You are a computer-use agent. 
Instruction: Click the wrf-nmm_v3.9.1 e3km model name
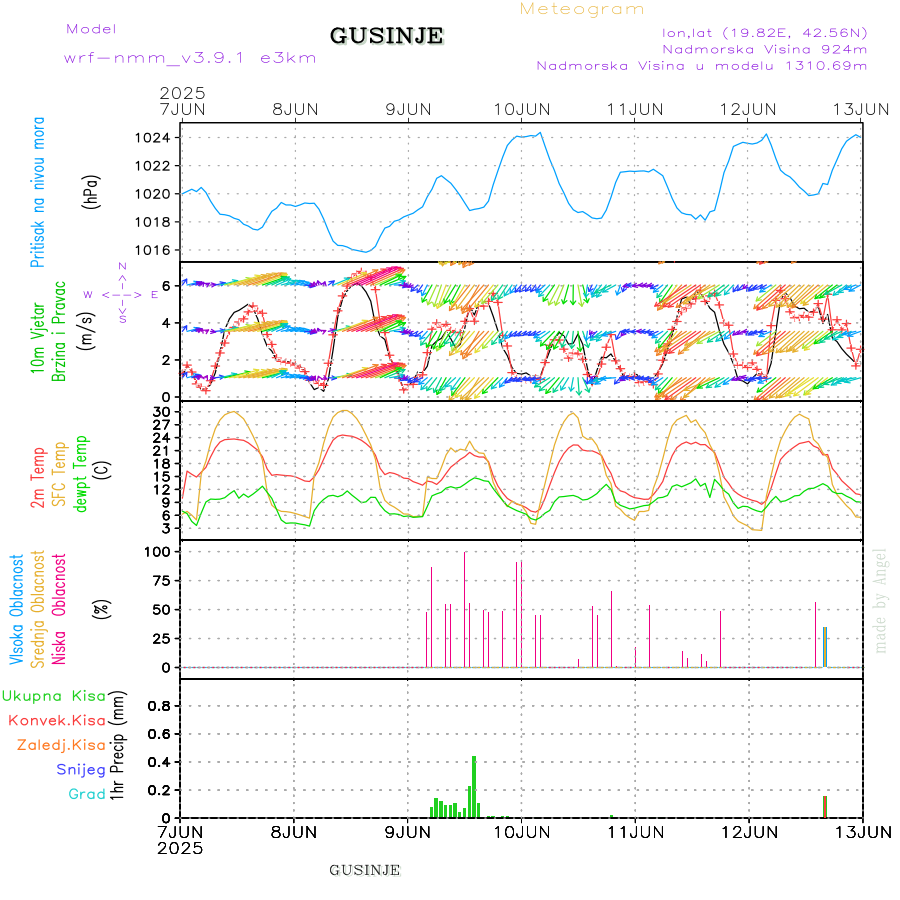pos(190,58)
